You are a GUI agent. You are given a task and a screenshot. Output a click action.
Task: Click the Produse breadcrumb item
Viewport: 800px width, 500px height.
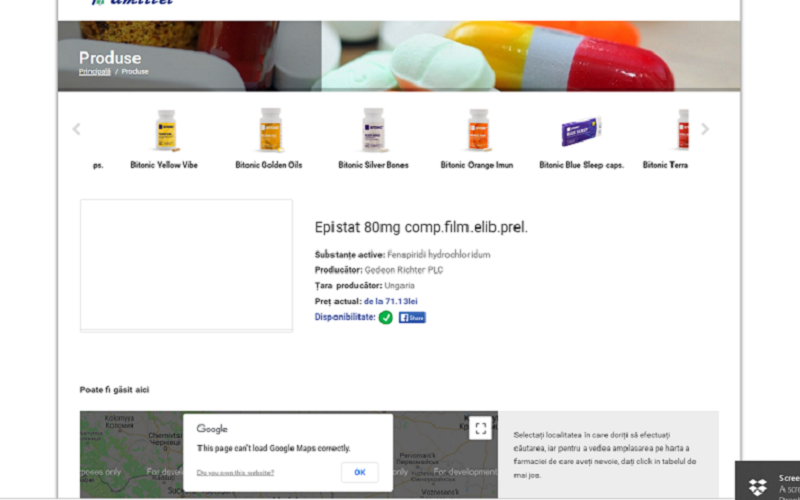135,72
